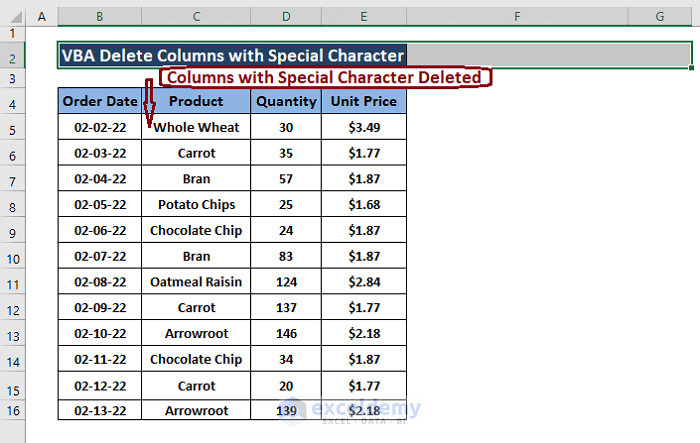Select the 'Quantity' header cell

[x=286, y=101]
